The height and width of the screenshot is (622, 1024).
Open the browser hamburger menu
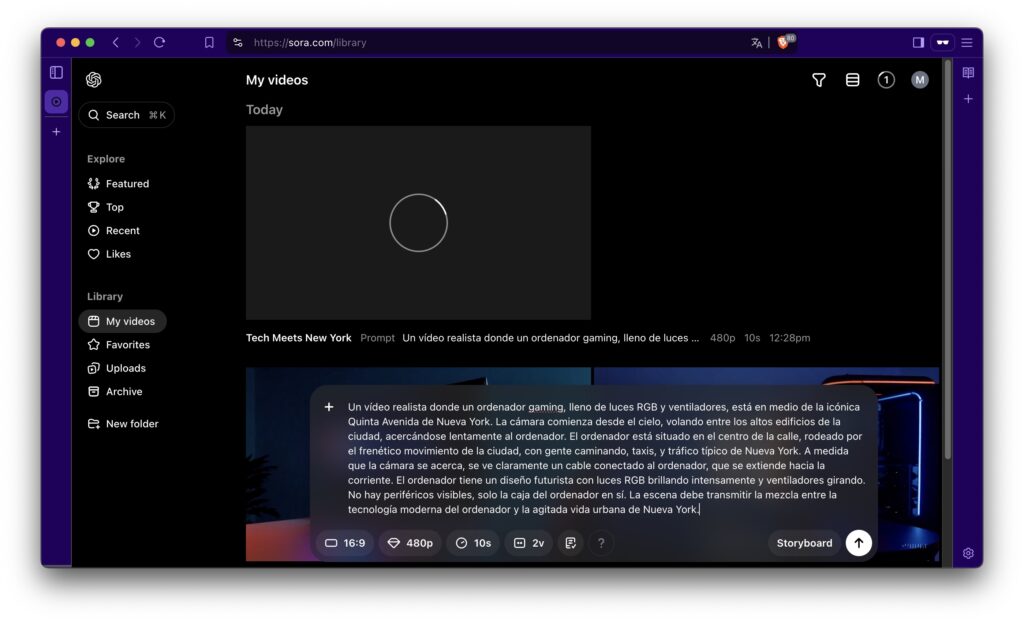point(967,42)
